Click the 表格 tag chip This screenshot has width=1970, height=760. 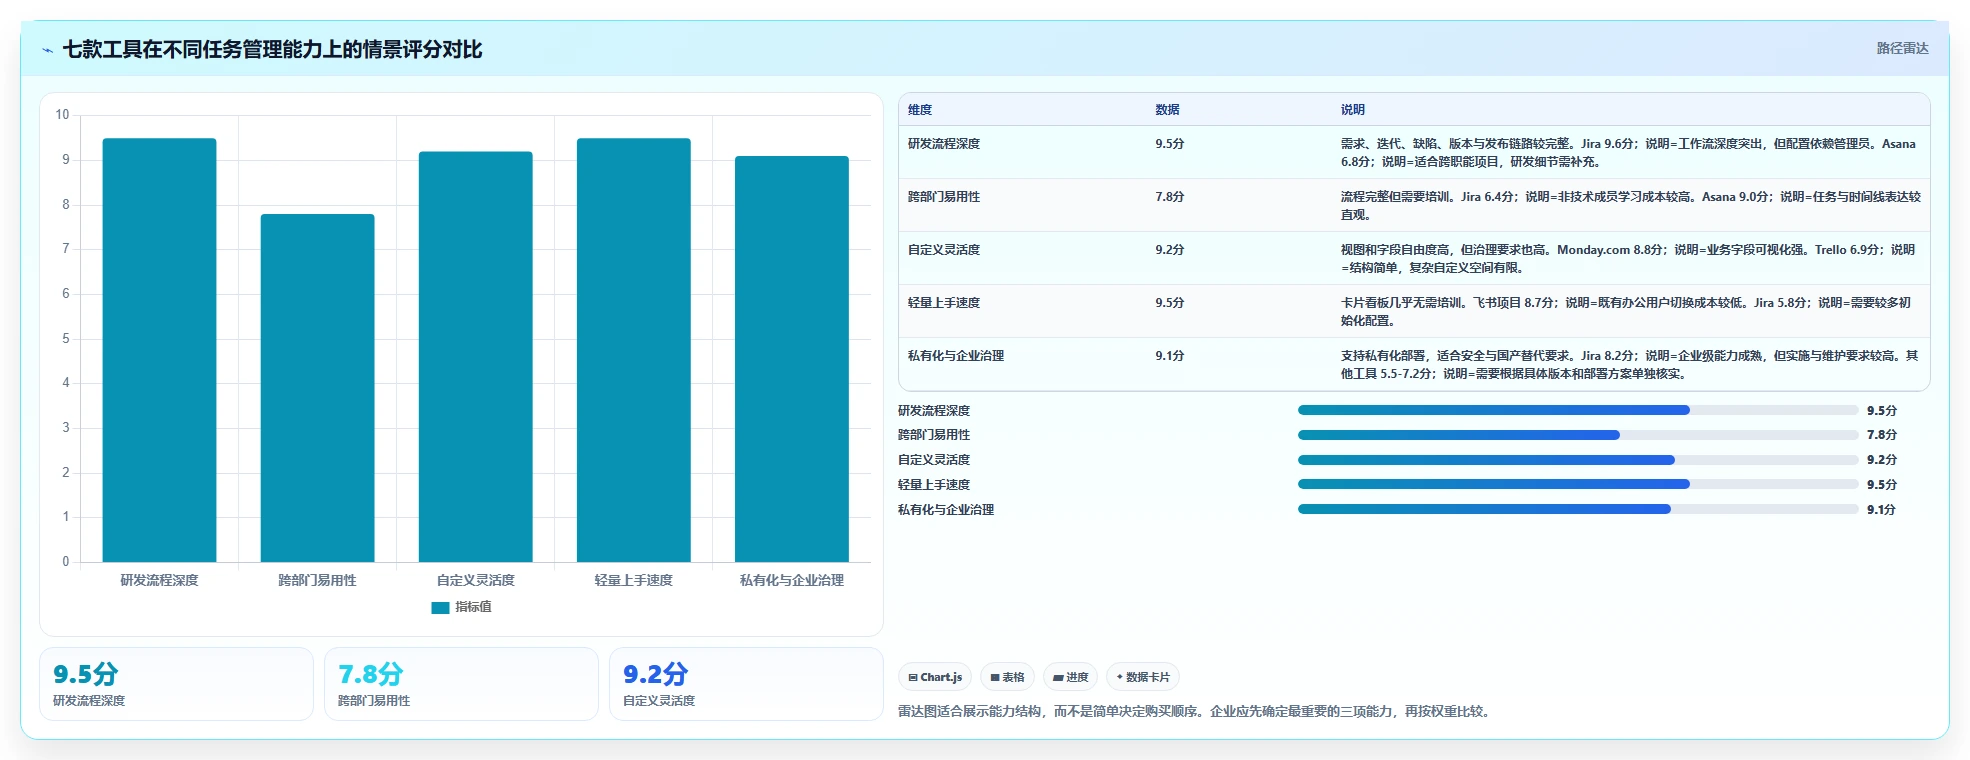tap(1007, 677)
